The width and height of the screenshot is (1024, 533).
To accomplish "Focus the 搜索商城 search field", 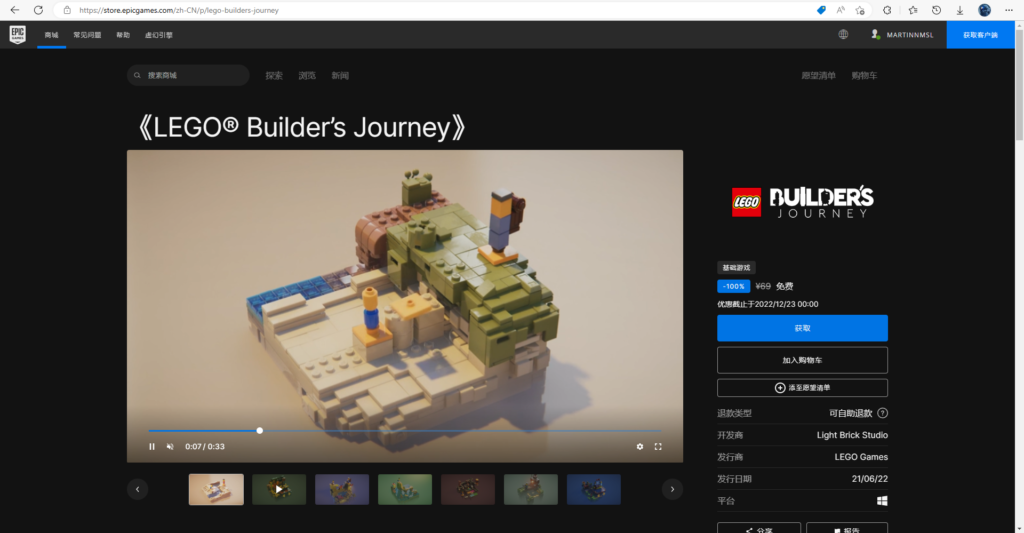I will tap(188, 75).
